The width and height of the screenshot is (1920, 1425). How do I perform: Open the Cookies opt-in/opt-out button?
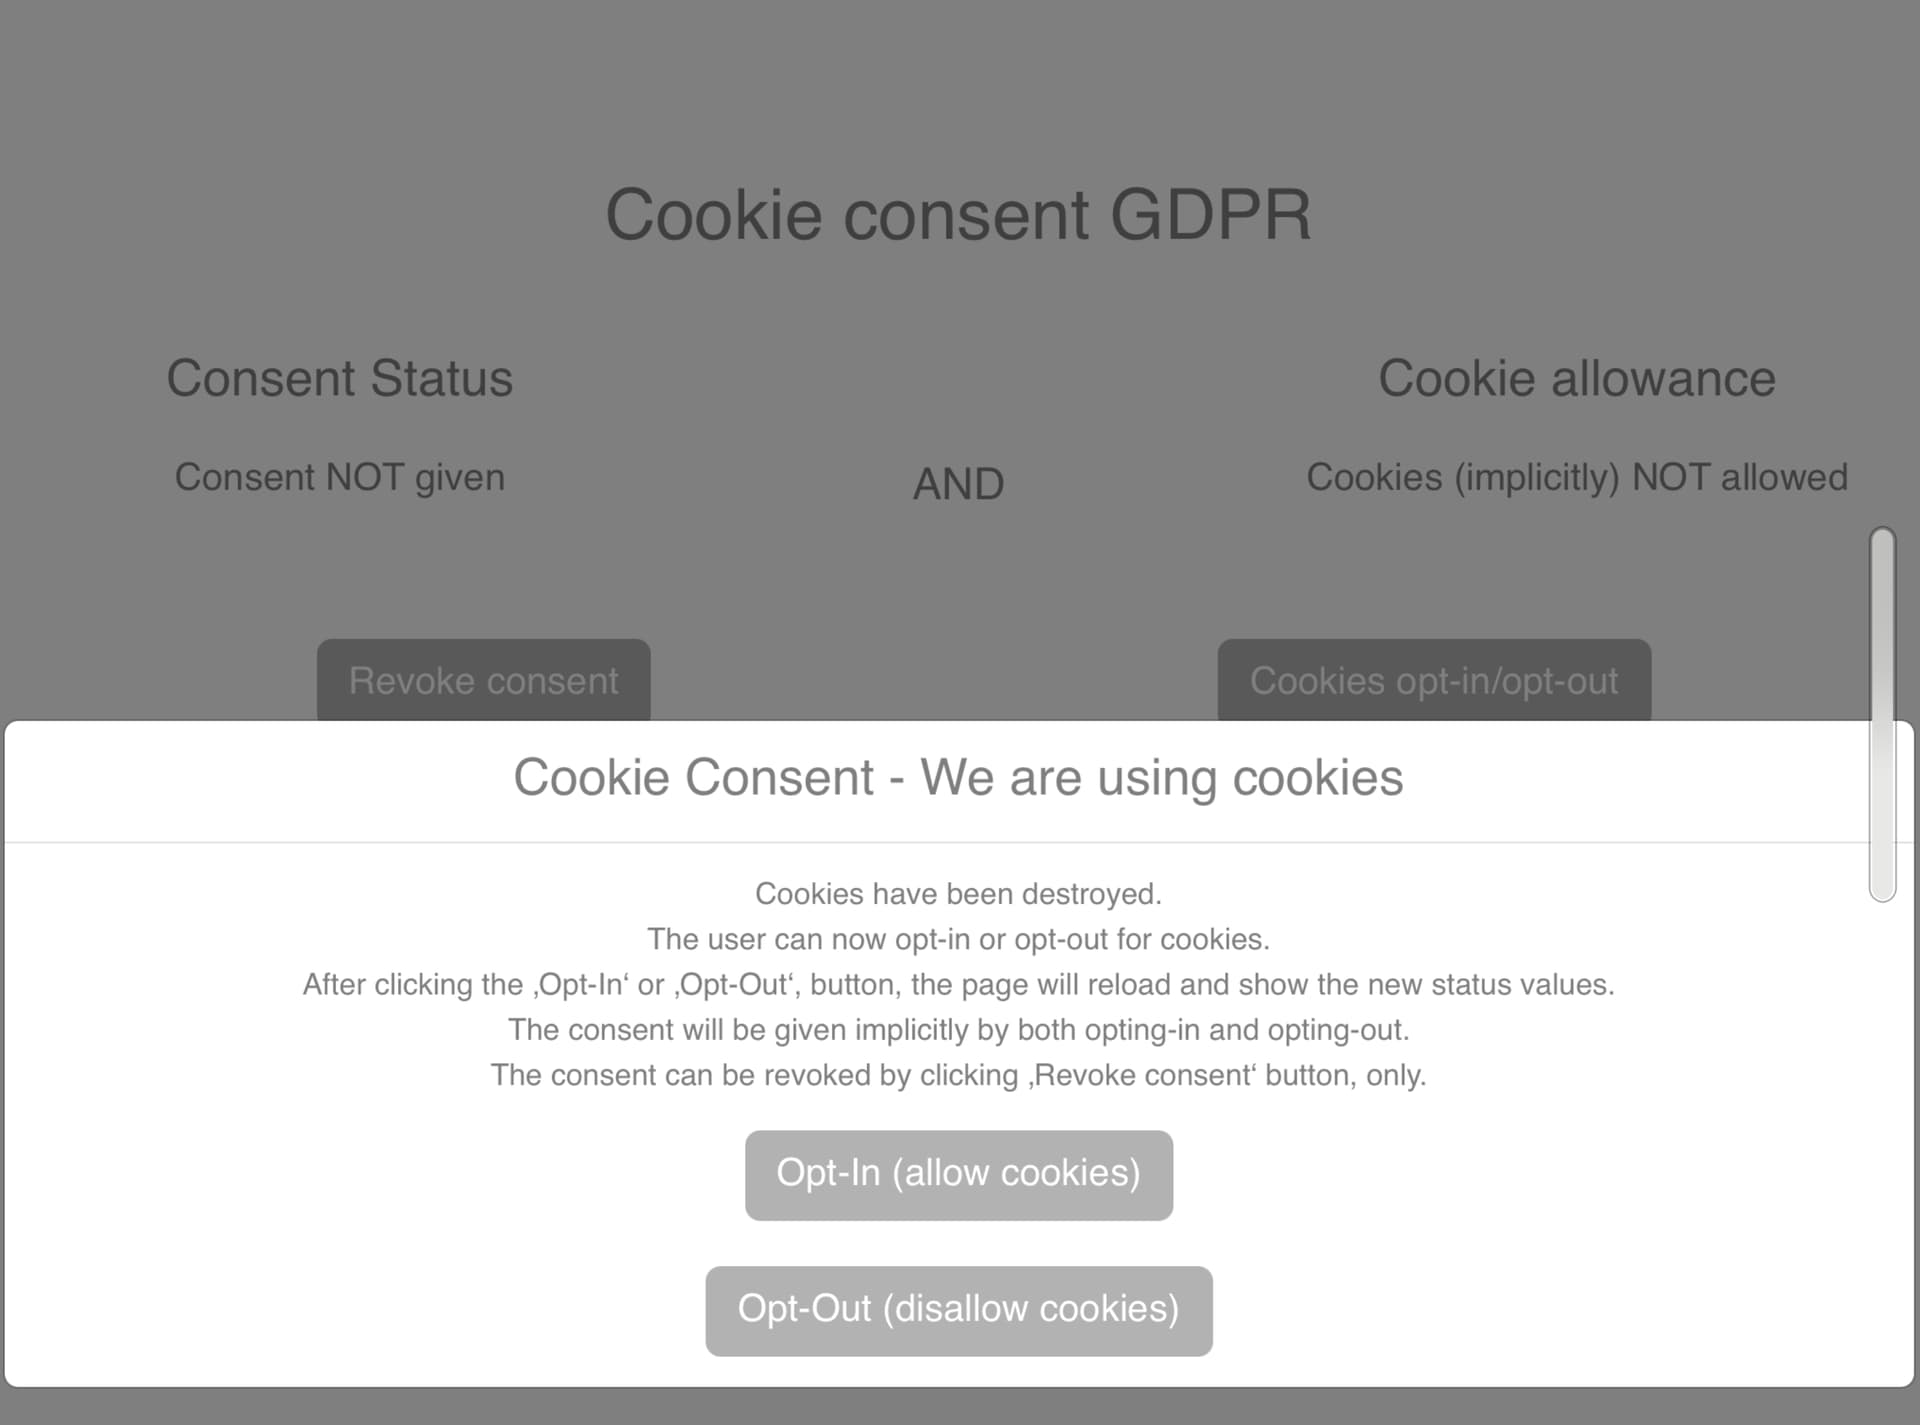click(1433, 680)
